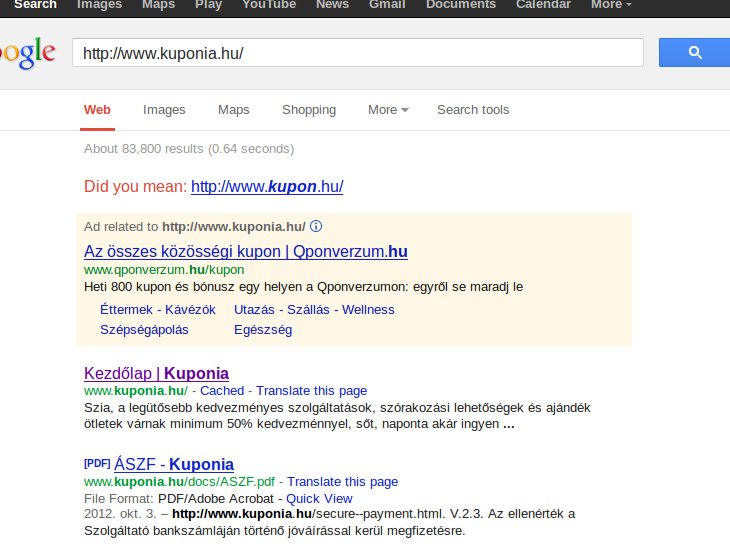Open Maps in the top black bar
This screenshot has height=556, width=730.
pyautogui.click(x=158, y=5)
